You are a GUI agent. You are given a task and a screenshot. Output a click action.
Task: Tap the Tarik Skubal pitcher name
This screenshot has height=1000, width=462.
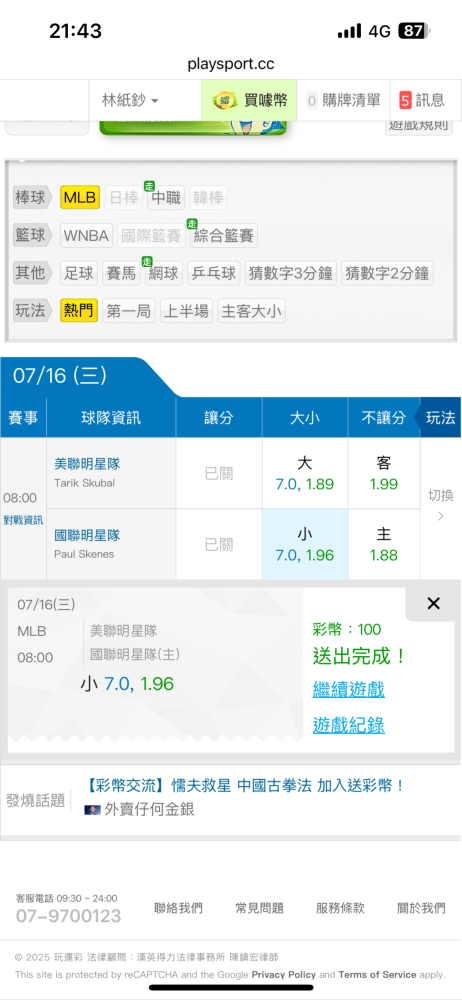[85, 483]
